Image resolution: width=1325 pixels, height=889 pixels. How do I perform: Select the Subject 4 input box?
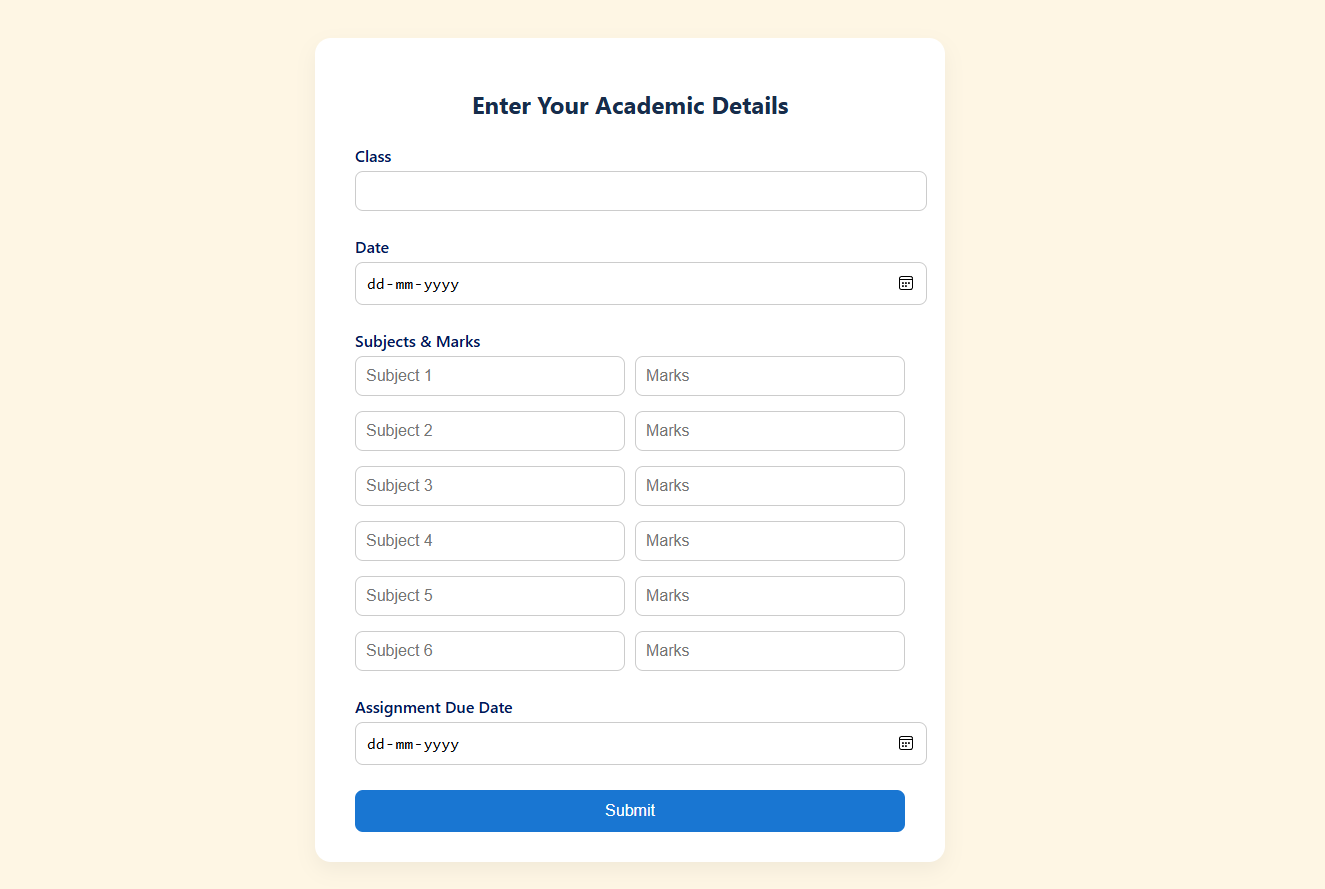click(489, 540)
